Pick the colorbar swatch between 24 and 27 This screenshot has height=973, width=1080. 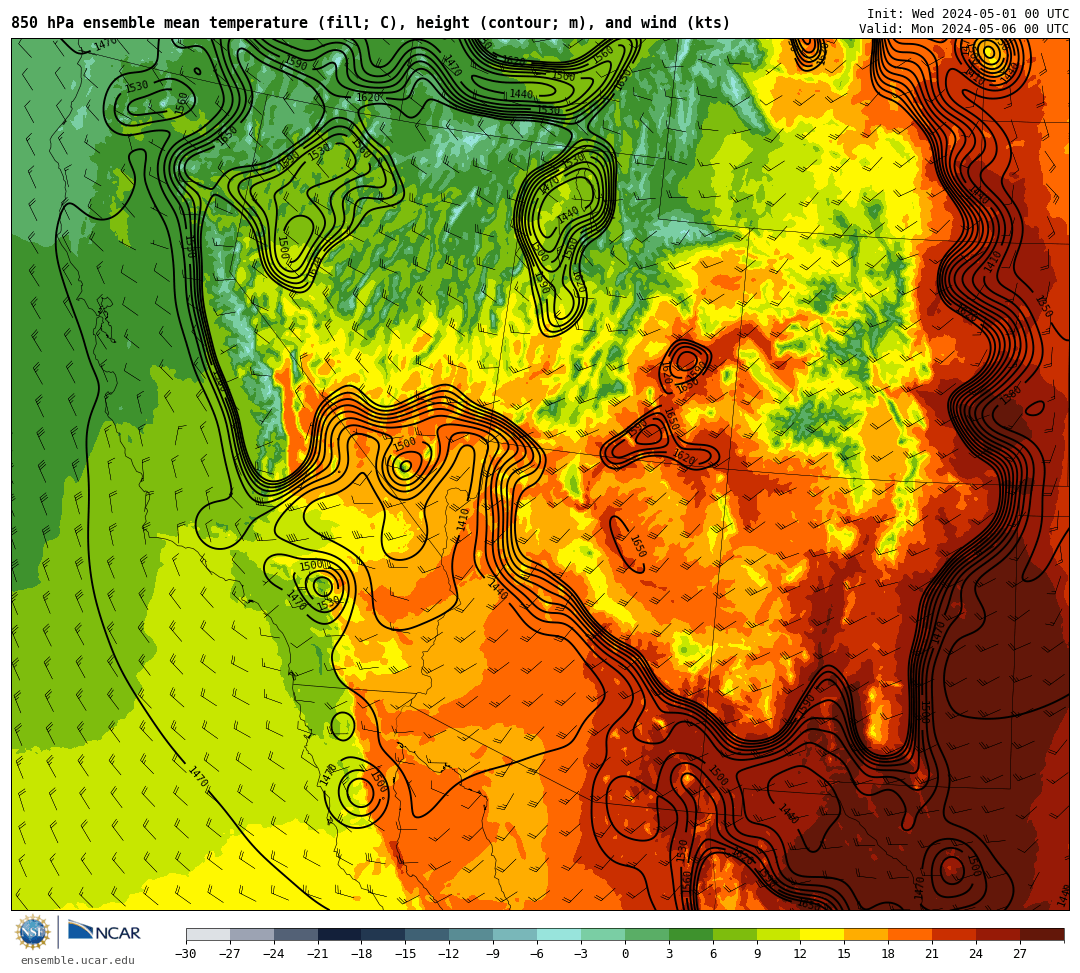tap(998, 934)
